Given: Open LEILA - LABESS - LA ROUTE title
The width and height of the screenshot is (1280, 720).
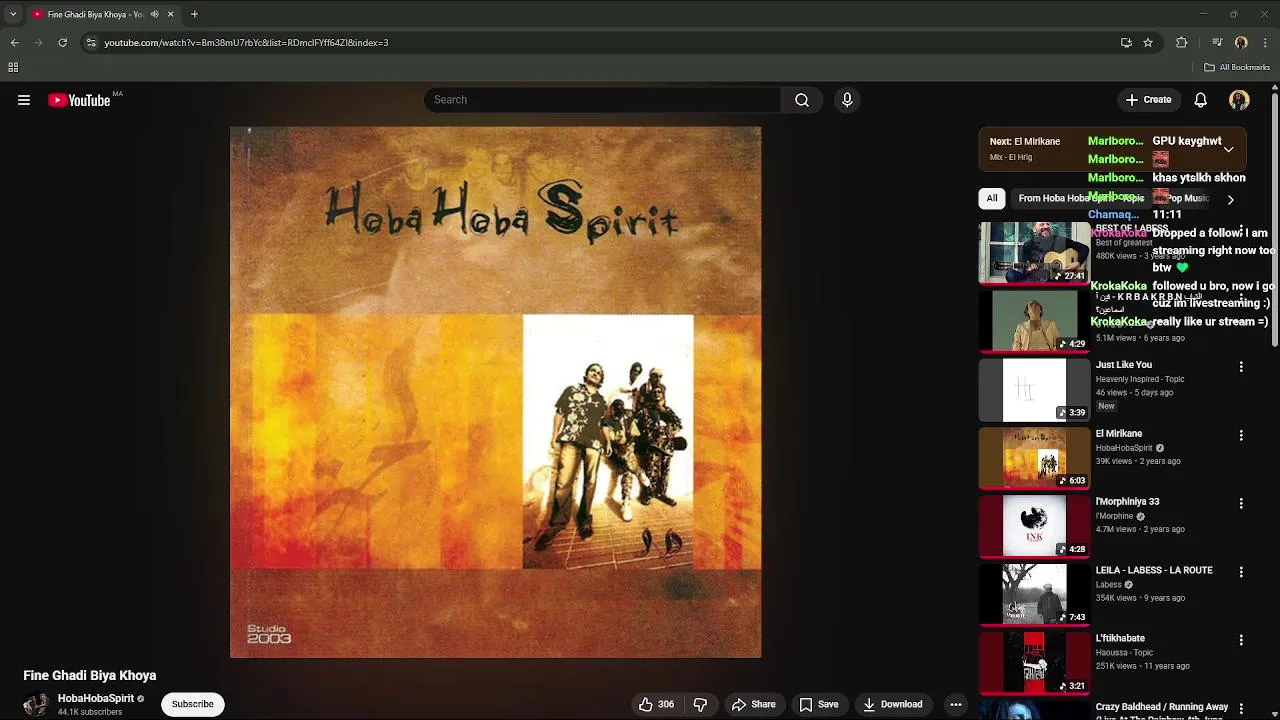Looking at the screenshot, I should point(1153,570).
